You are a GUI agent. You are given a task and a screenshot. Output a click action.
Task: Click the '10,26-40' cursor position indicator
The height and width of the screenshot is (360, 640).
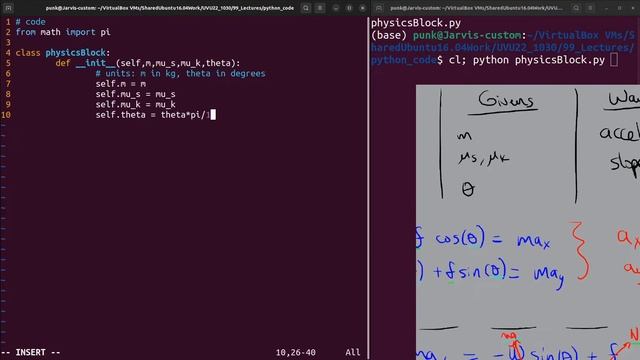296,352
